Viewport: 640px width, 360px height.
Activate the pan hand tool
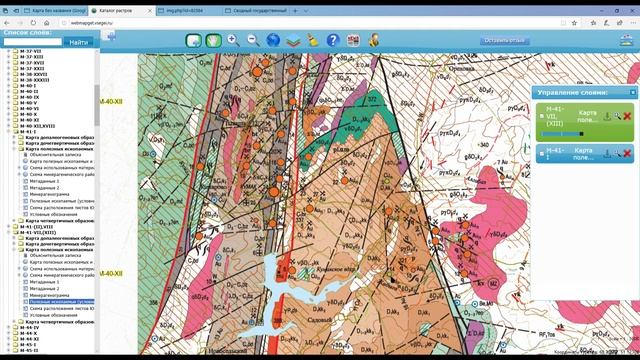pyautogui.click(x=213, y=40)
